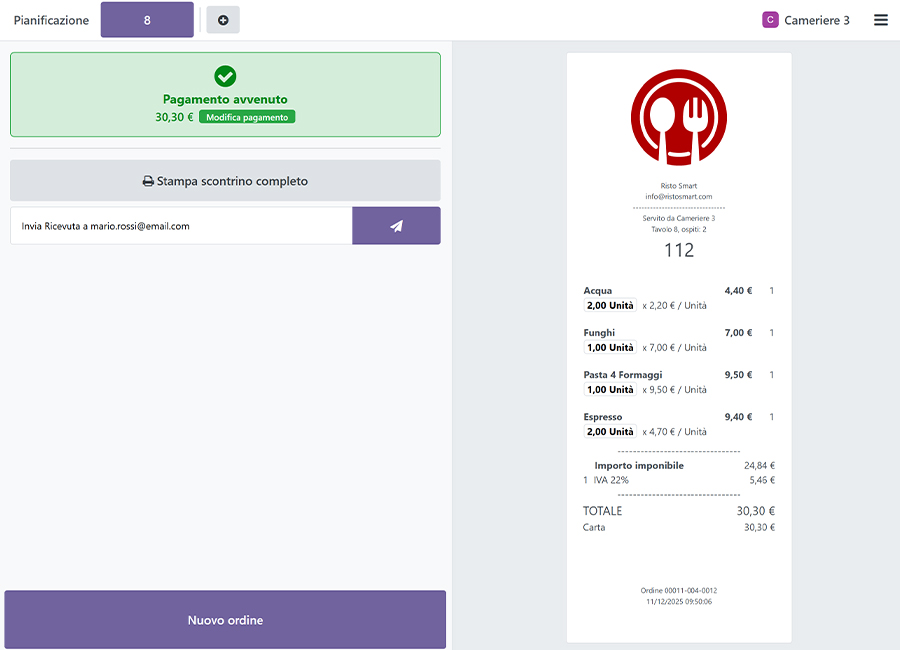
Task: Select the Funghi item on receipt
Action: 599,333
